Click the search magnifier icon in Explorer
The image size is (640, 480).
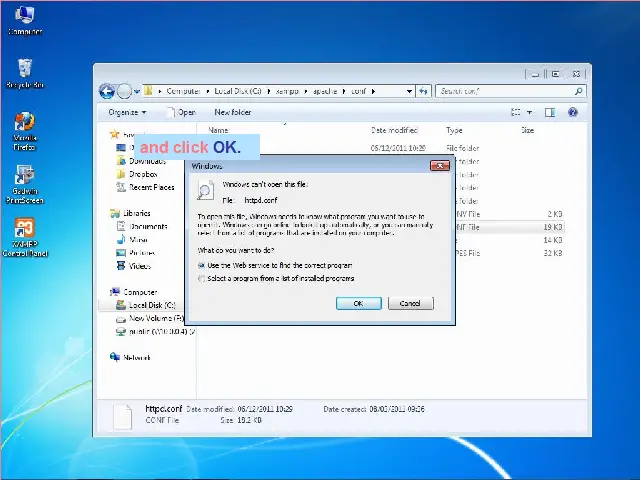pos(578,91)
